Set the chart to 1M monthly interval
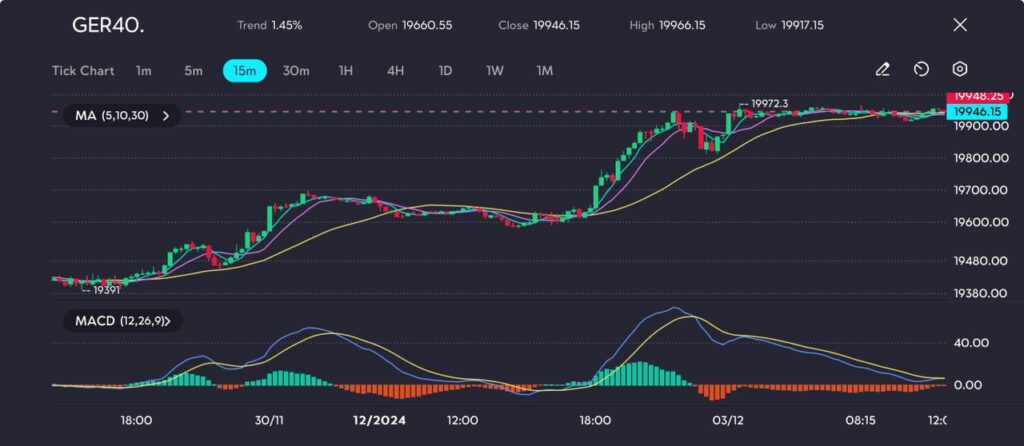Screen dimensions: 1024x446 click(545, 71)
